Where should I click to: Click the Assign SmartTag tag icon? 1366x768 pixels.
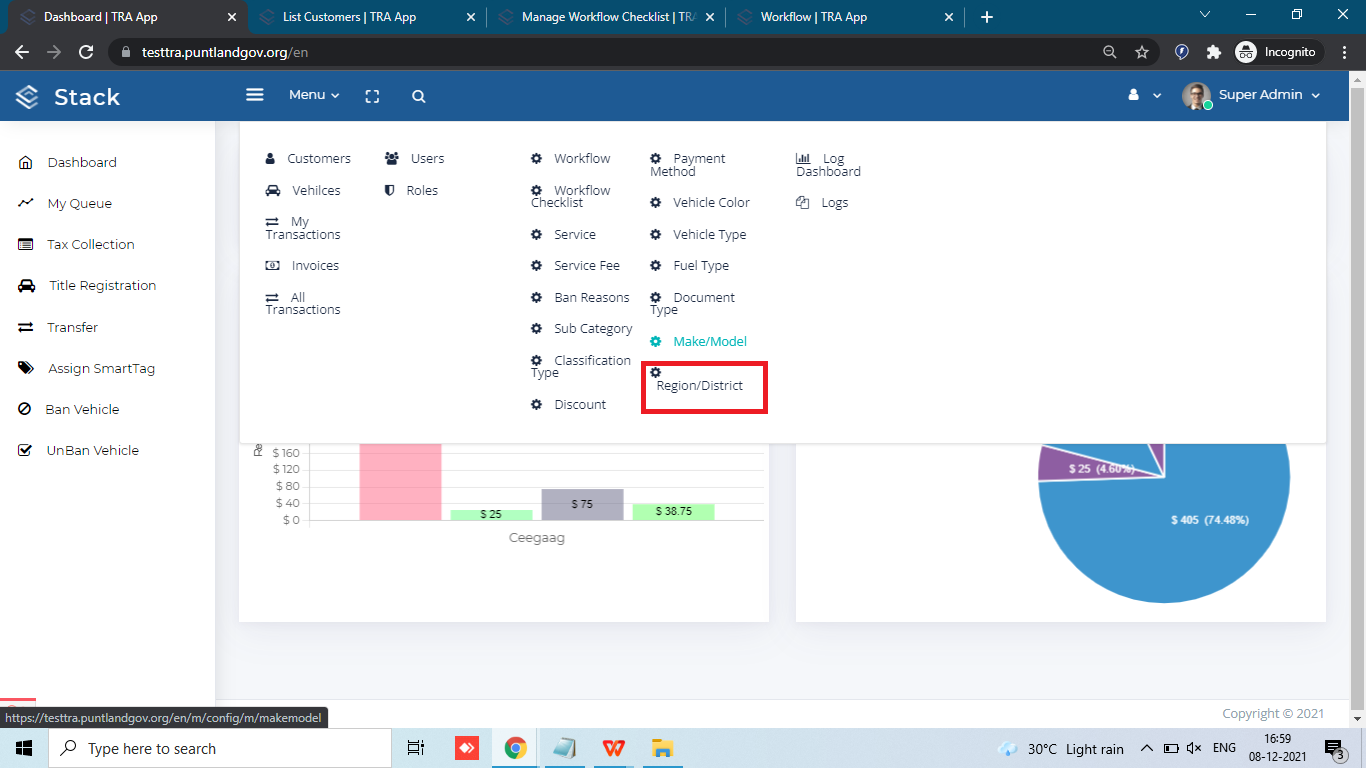click(x=26, y=368)
